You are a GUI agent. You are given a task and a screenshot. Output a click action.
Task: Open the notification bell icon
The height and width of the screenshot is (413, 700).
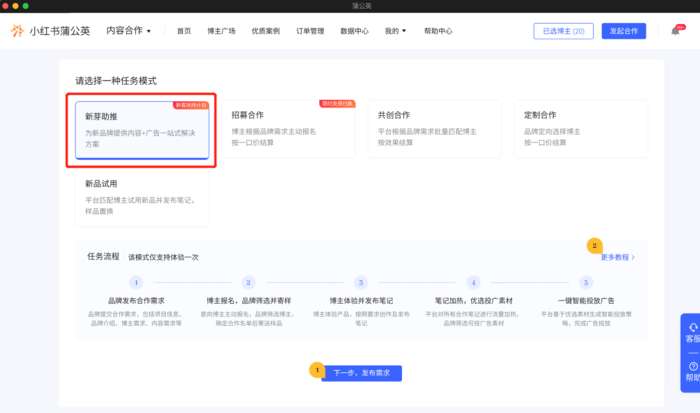pyautogui.click(x=675, y=31)
